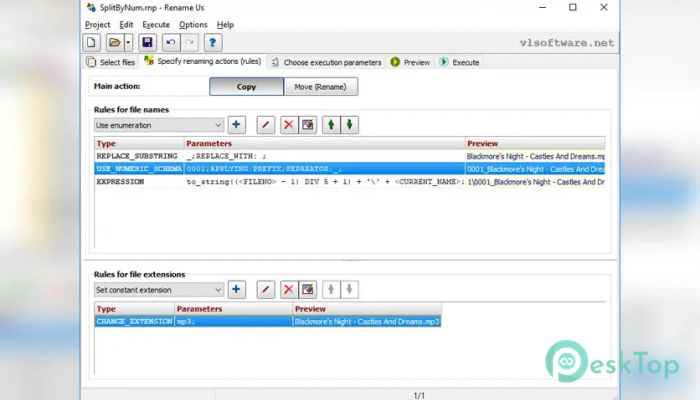Click the mp3; parameter cell
The height and width of the screenshot is (400, 700).
(233, 321)
